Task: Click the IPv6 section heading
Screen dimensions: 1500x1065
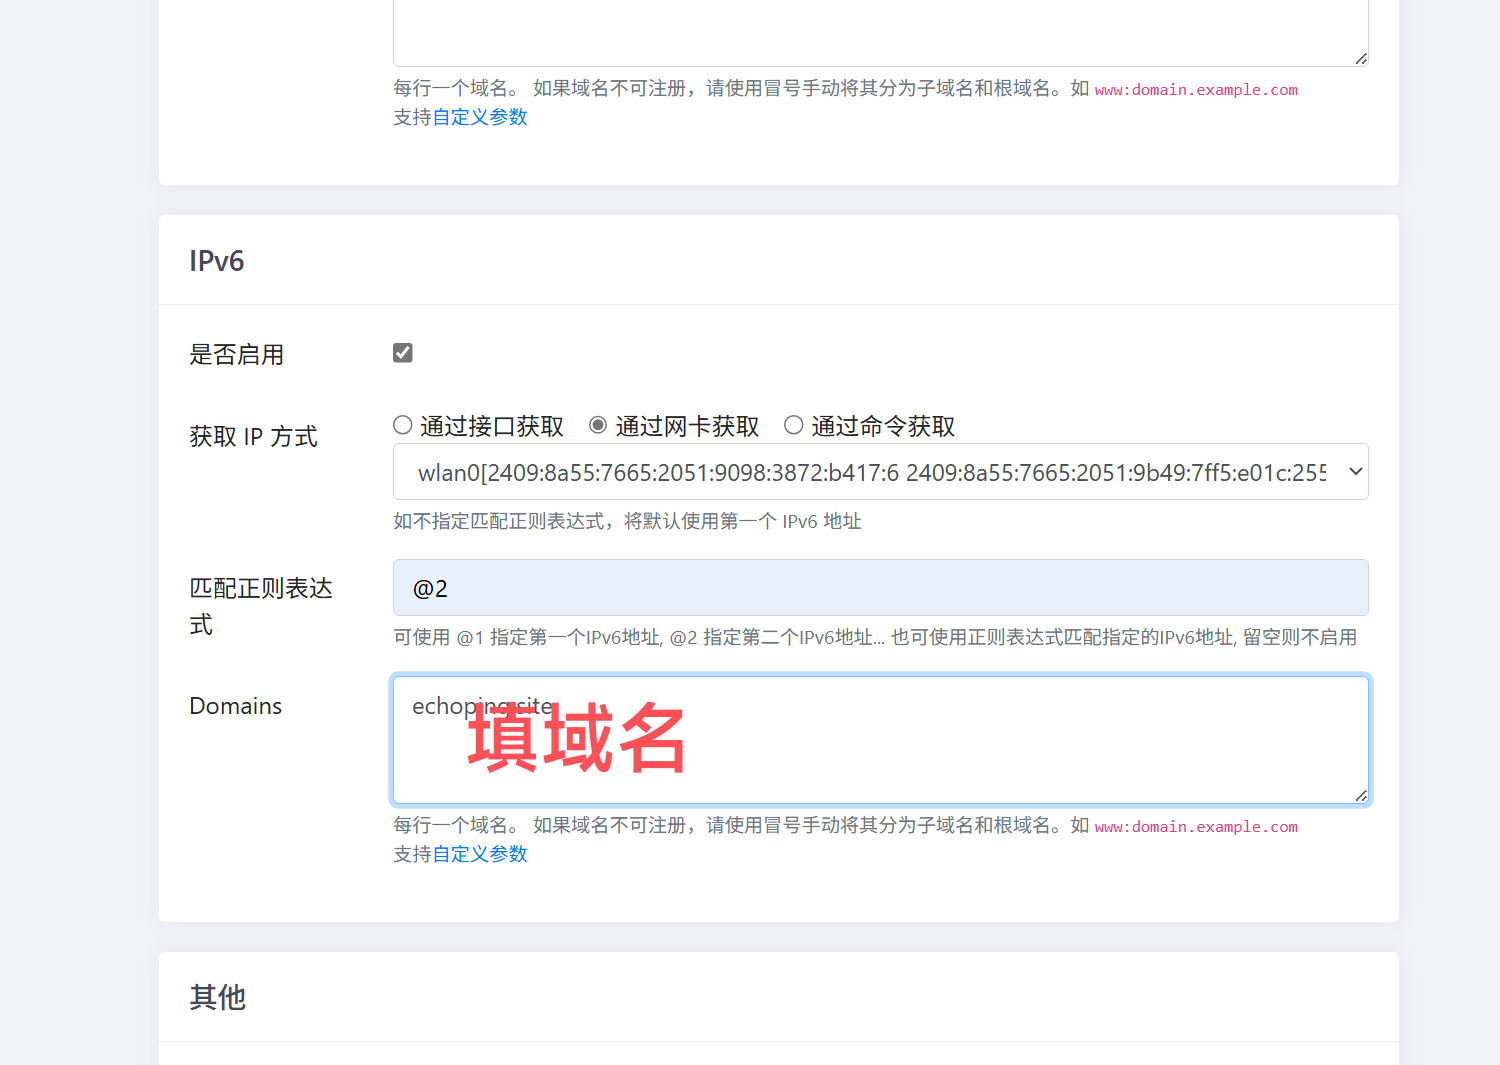Action: [x=217, y=261]
